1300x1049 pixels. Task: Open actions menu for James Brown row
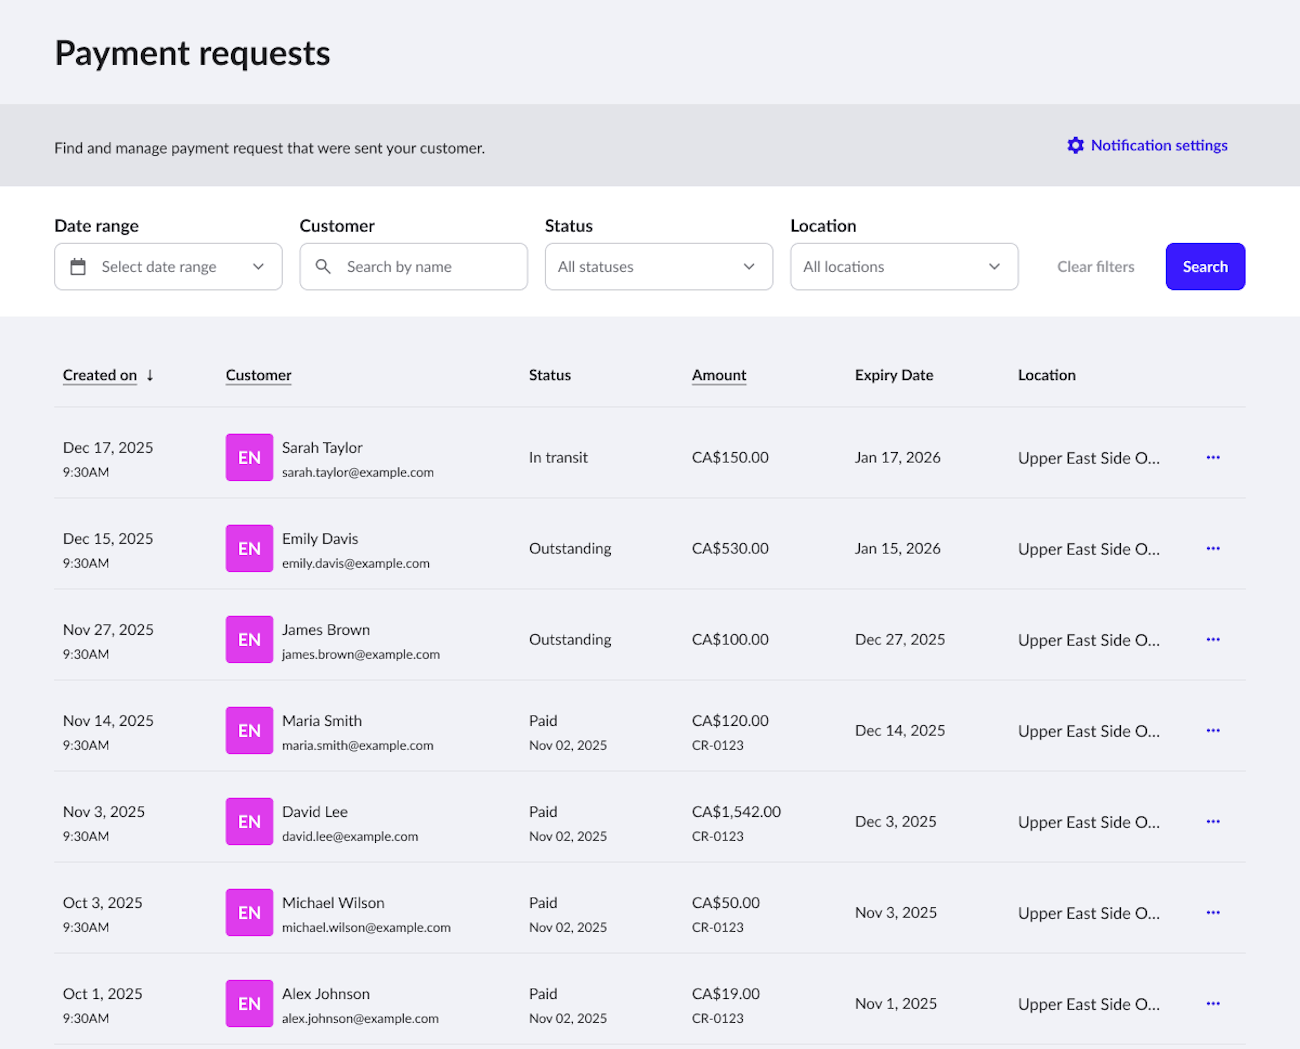pos(1213,639)
